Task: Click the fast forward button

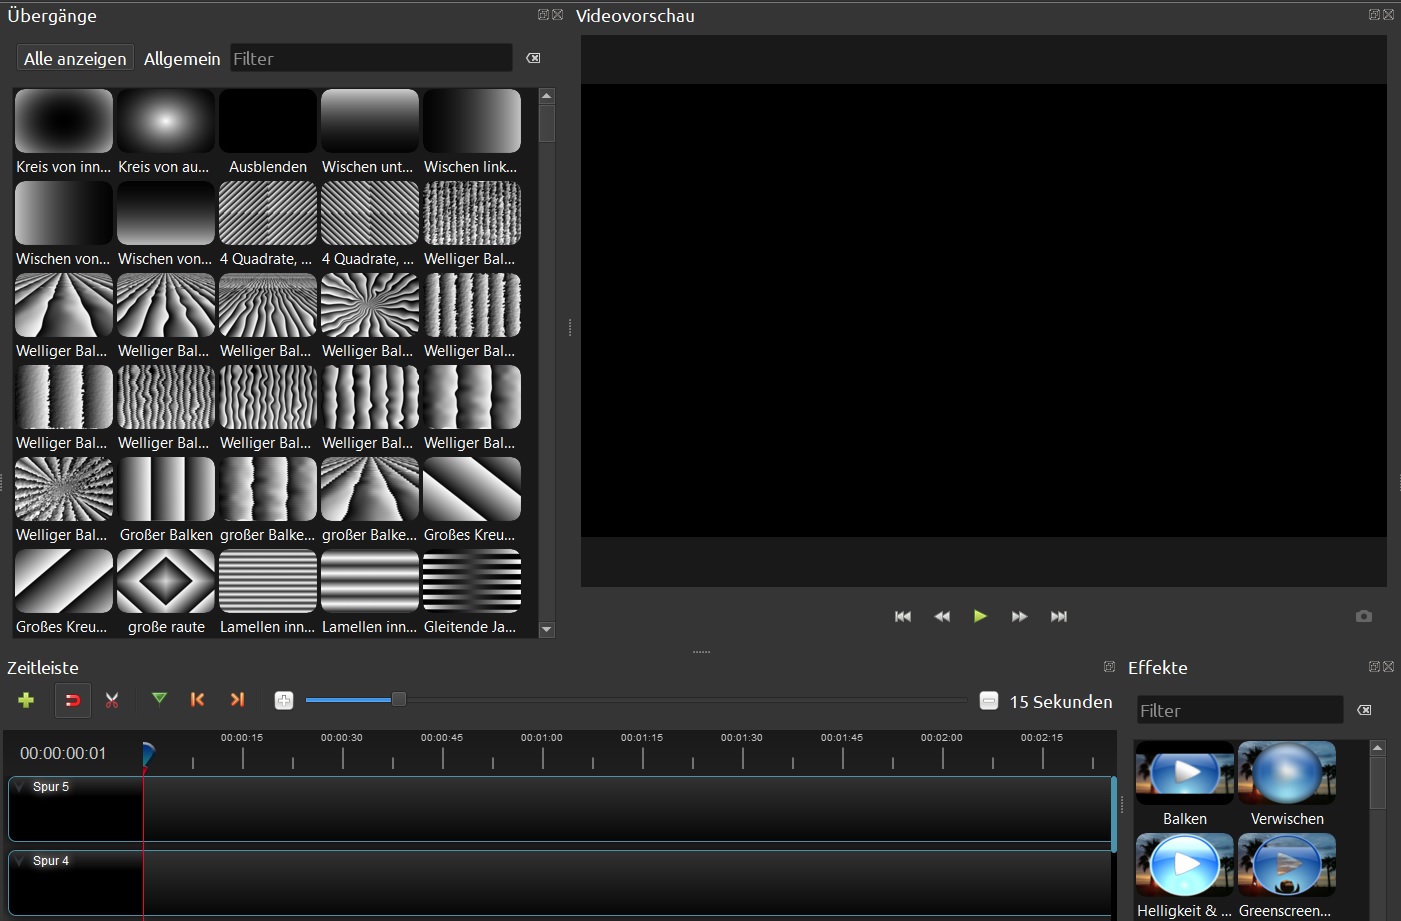Action: (x=1019, y=617)
